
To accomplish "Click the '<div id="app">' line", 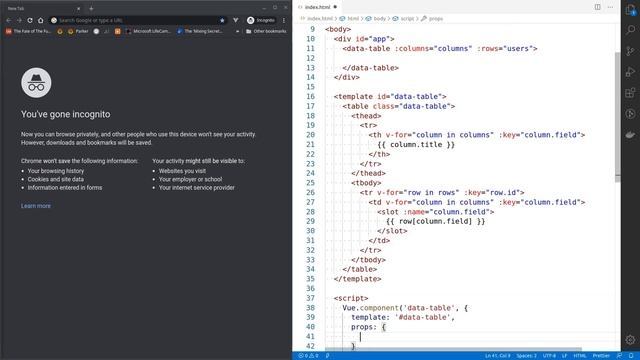I will click(364, 39).
